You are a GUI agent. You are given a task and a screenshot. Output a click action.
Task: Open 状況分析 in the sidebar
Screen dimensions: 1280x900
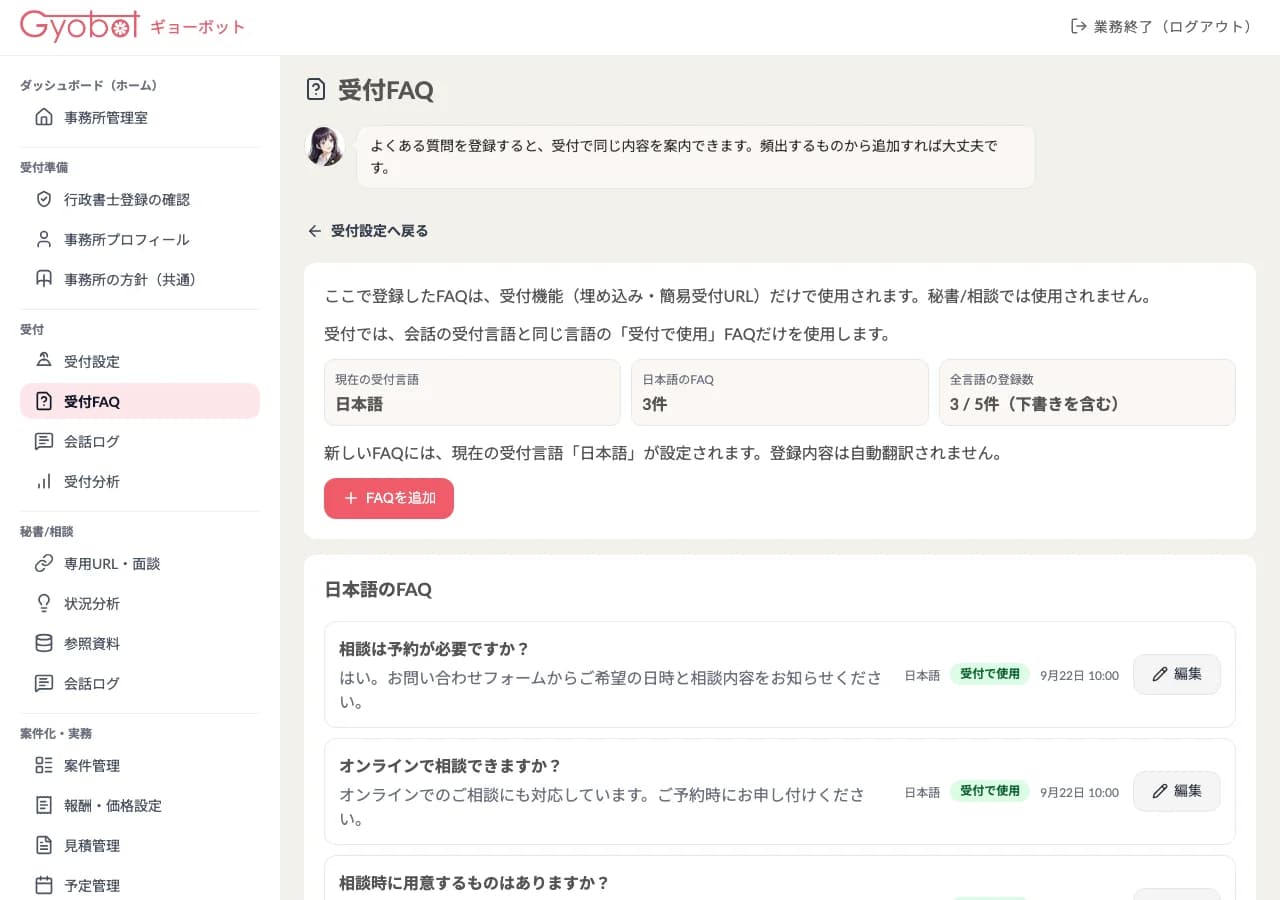[x=140, y=603]
